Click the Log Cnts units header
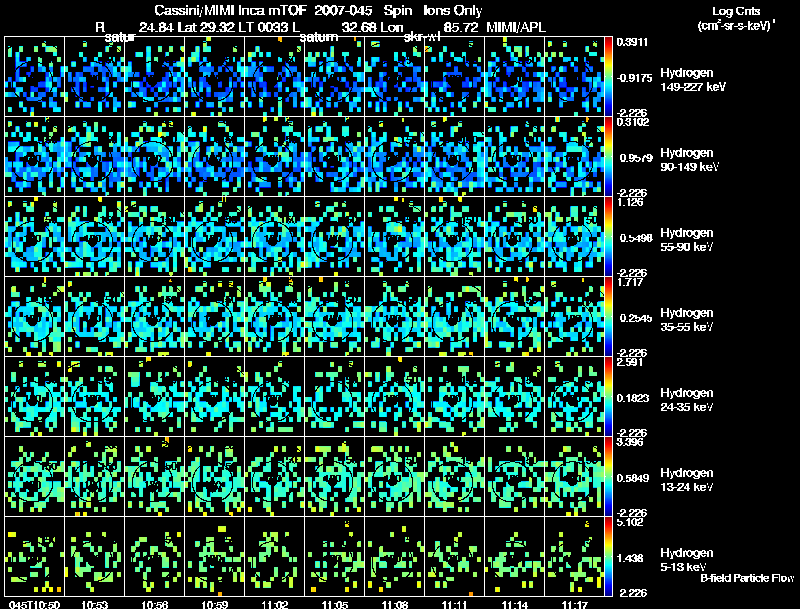This screenshot has width=800, height=609. click(x=736, y=18)
